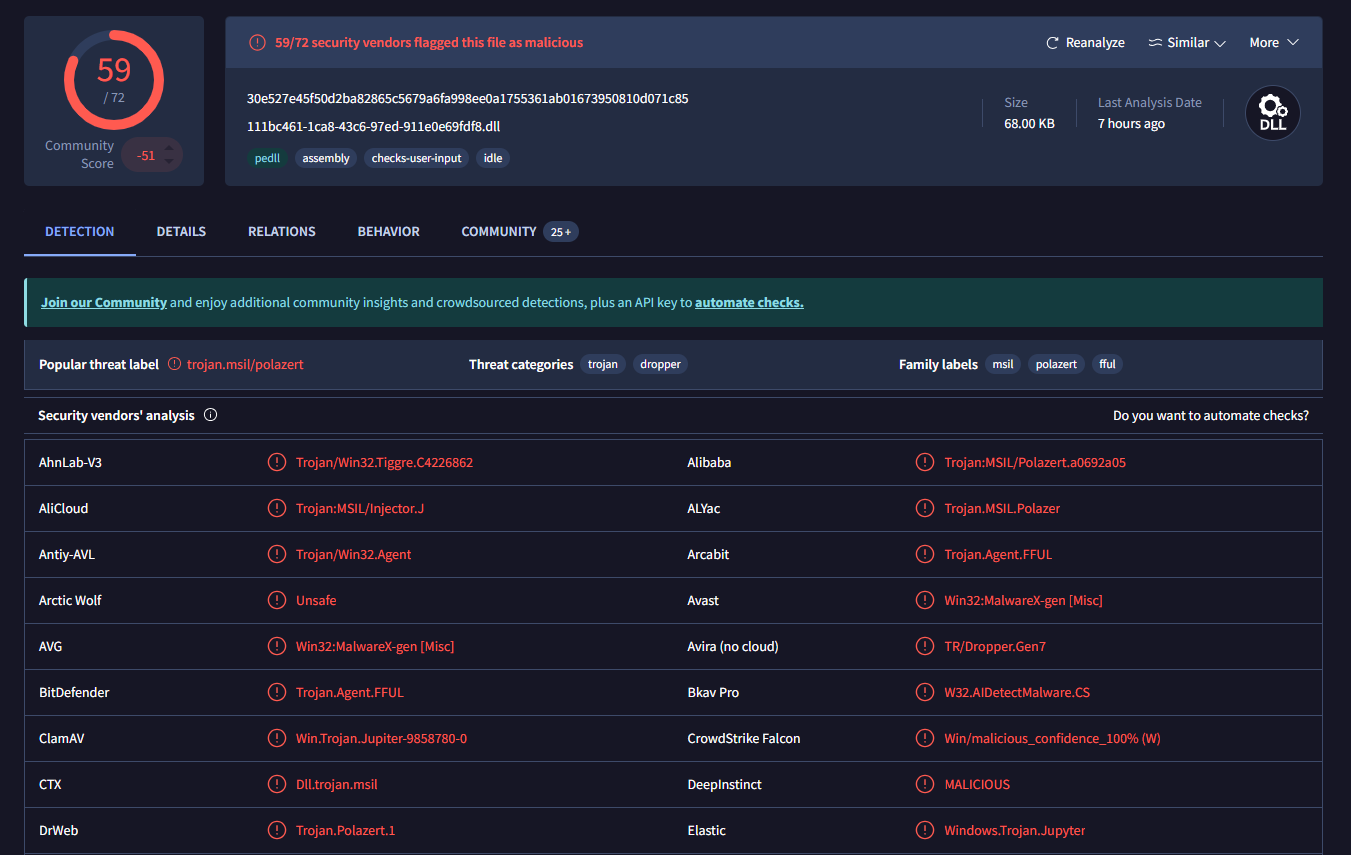This screenshot has width=1351, height=855.
Task: Click the Arctic Wolf detection alert icon
Action: point(277,600)
